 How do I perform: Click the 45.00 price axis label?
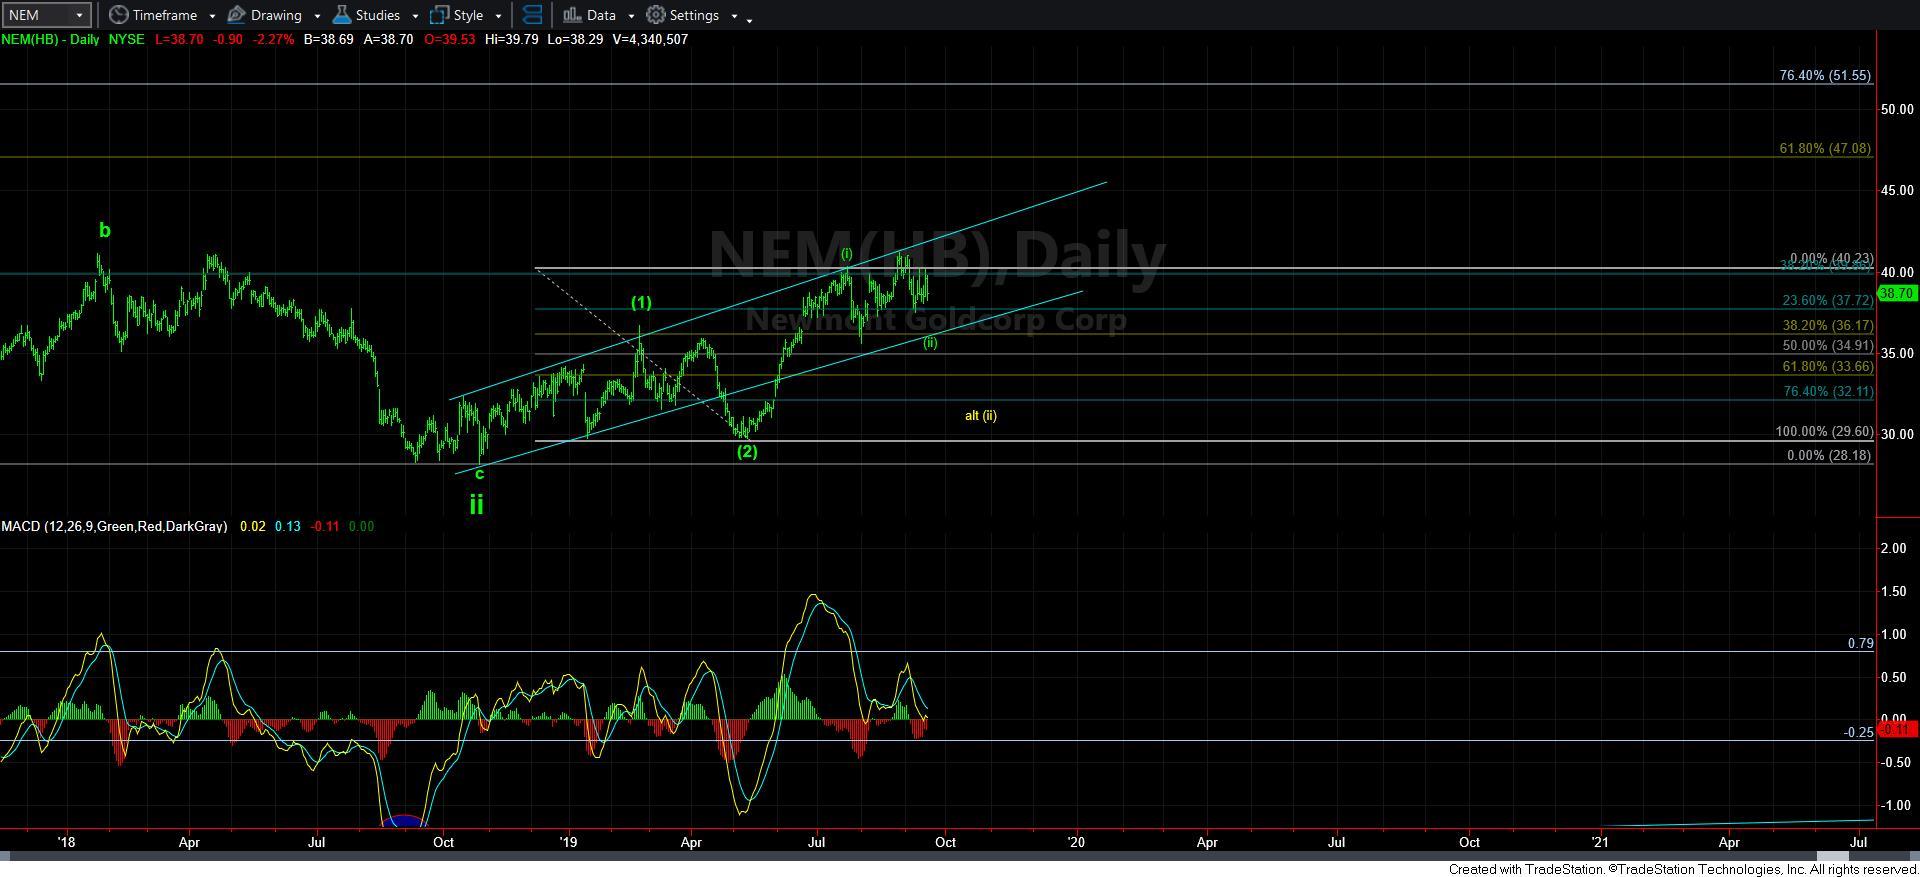click(1897, 190)
